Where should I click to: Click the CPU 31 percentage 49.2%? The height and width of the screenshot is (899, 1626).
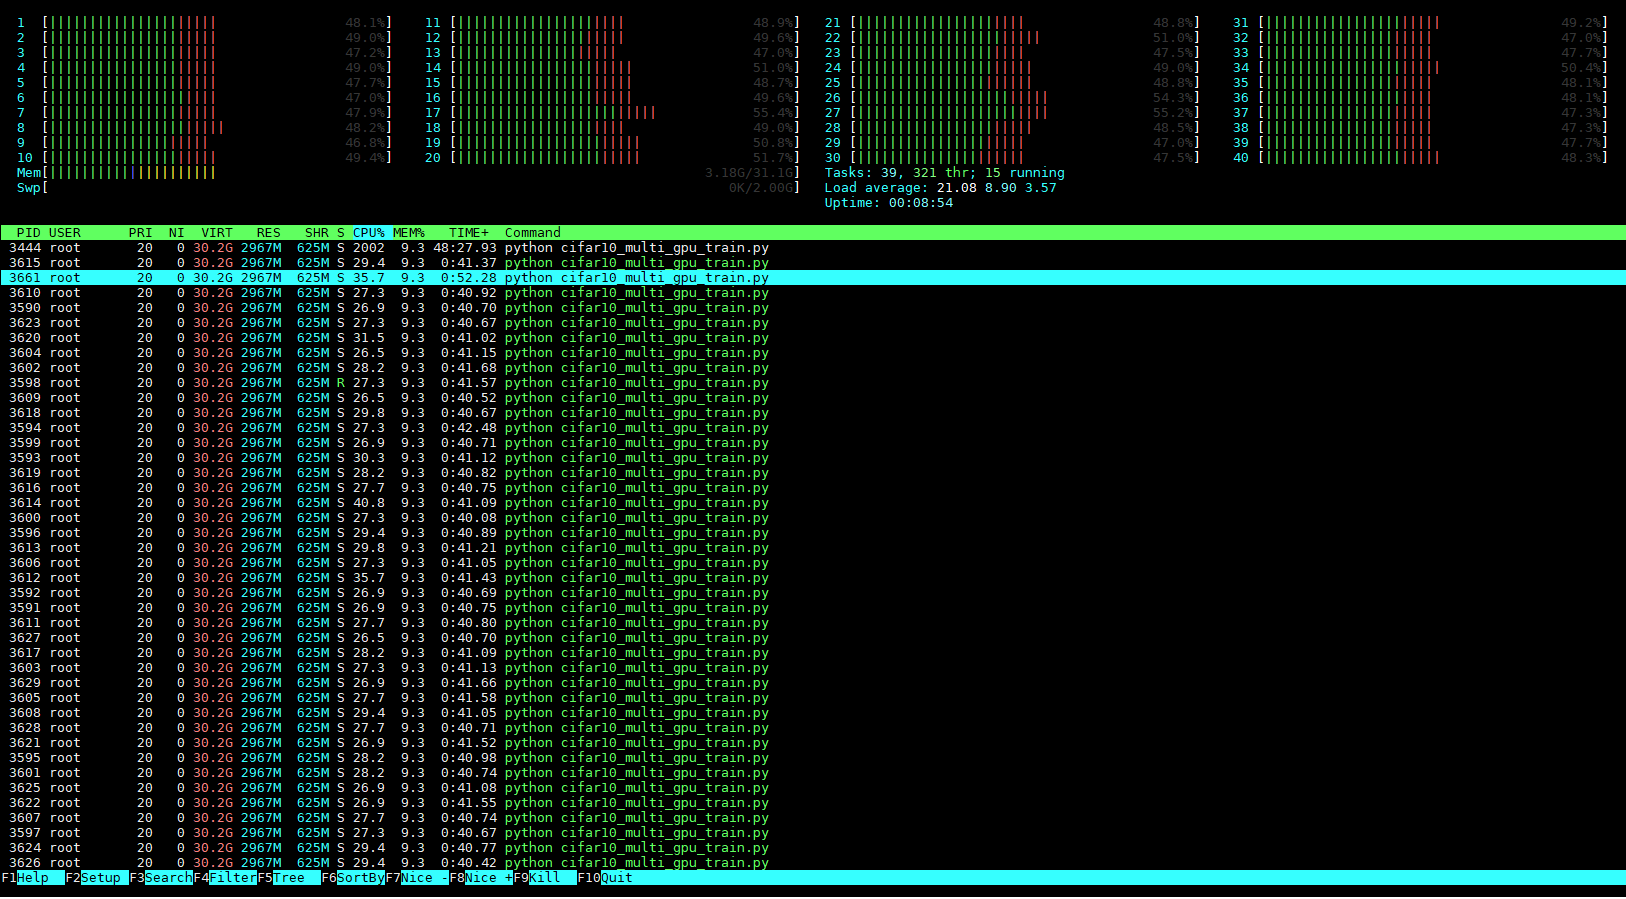click(x=1581, y=23)
